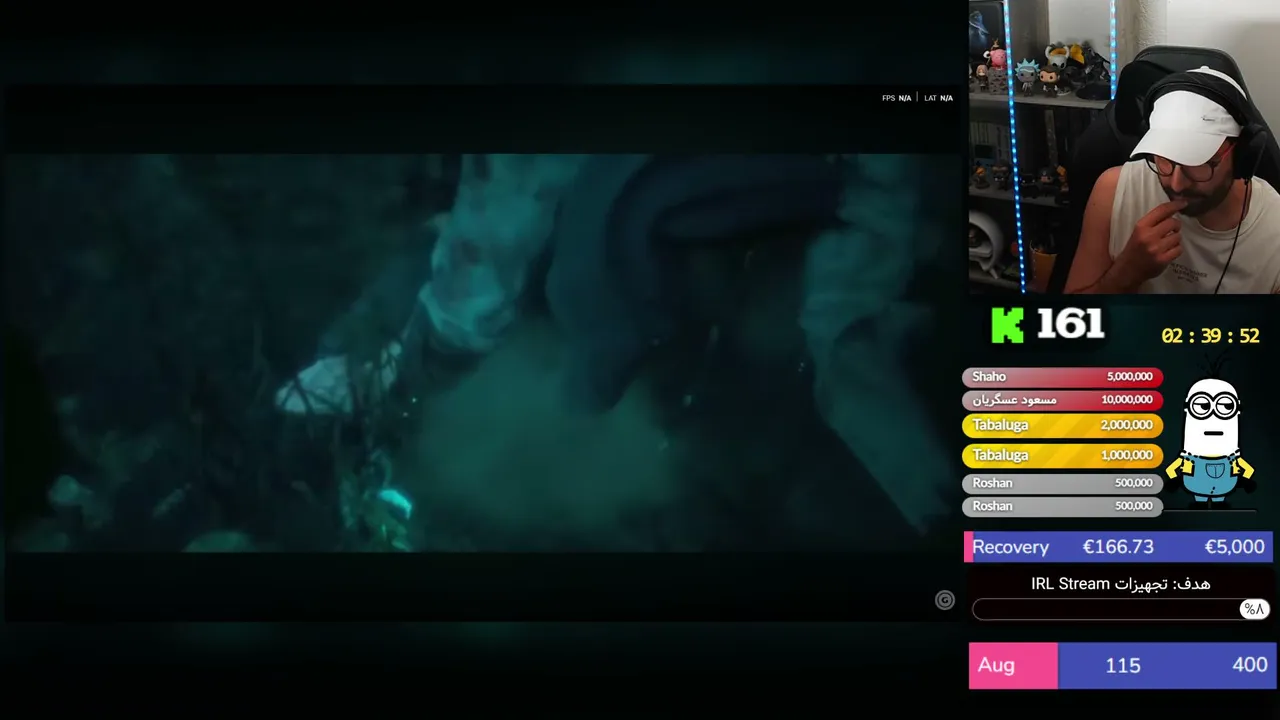Select the مسعود عسگریان 10,000,000 donation row
The image size is (1280, 720).
[x=1062, y=400]
